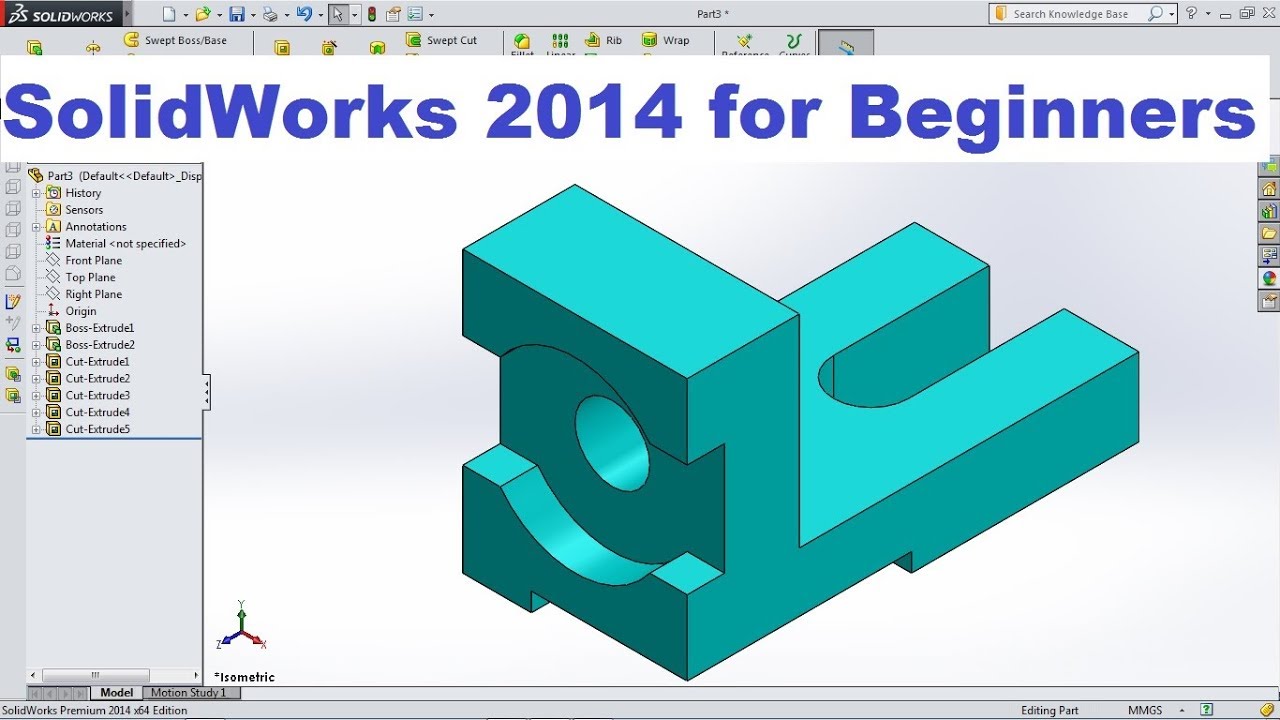Click the MMGS unit system status
1280x720 pixels.
pos(1145,710)
